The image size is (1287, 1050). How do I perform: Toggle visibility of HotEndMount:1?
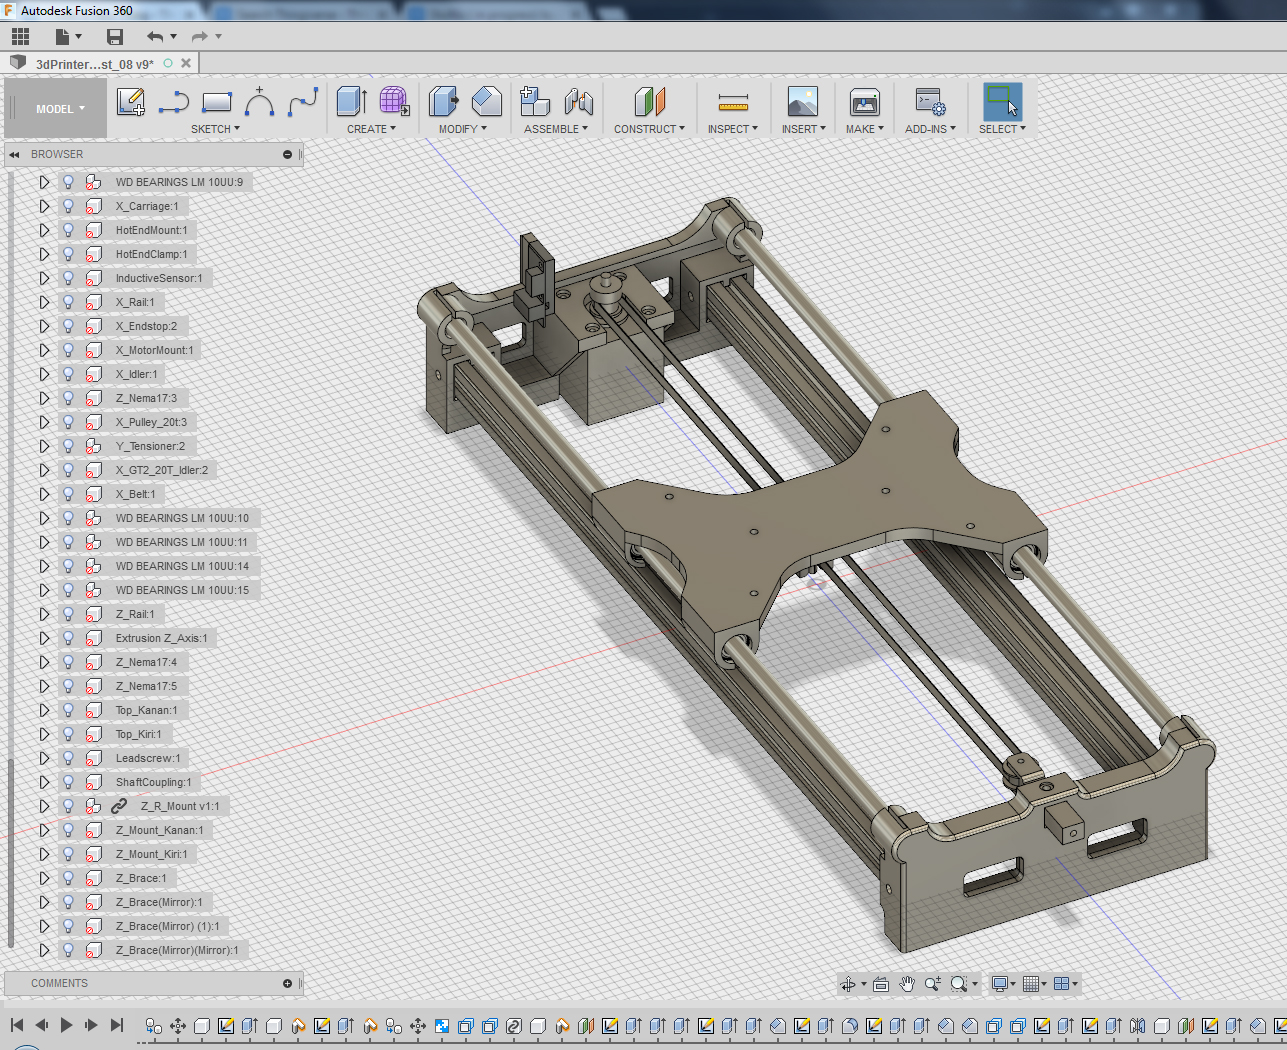pos(68,230)
